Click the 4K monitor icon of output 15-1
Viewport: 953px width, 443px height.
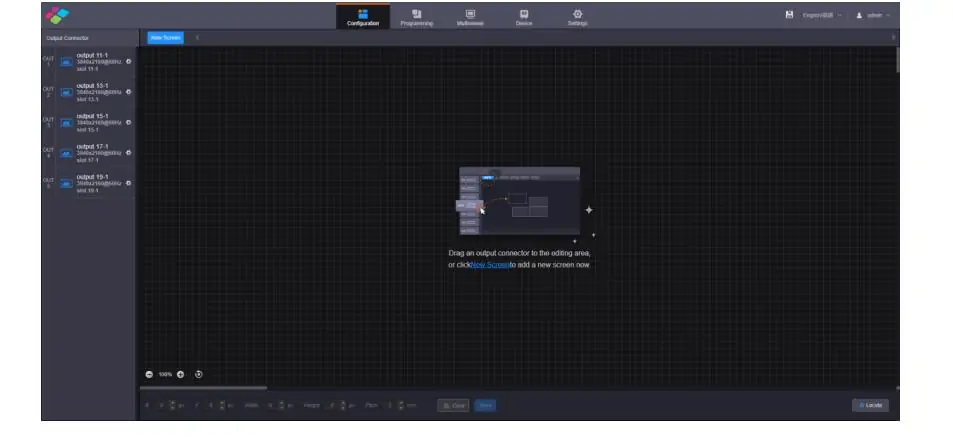[66, 123]
